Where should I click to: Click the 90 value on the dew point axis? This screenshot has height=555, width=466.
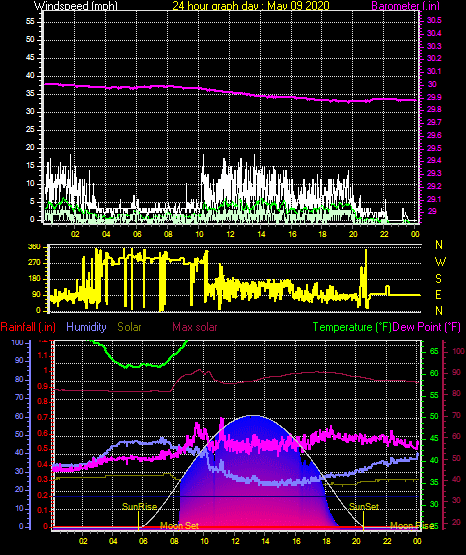tap(456, 372)
